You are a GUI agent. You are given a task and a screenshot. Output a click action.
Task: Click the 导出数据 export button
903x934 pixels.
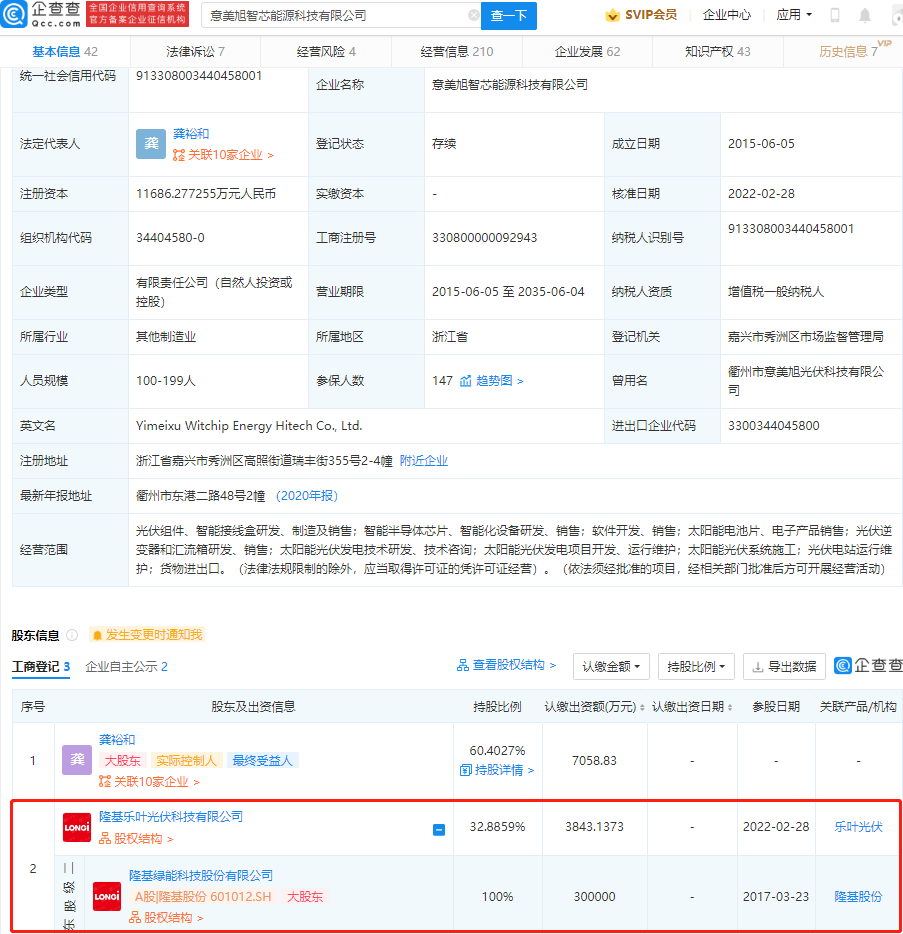[x=784, y=666]
